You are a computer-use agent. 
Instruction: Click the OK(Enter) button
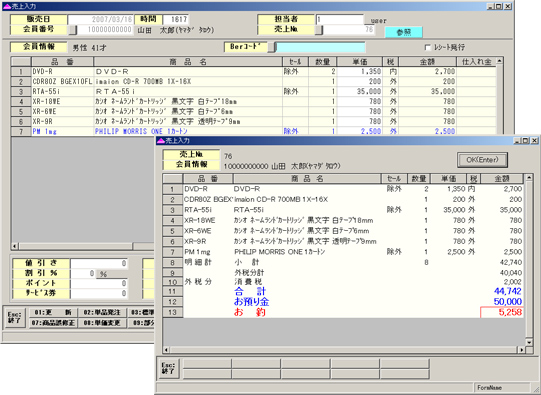(x=482, y=160)
